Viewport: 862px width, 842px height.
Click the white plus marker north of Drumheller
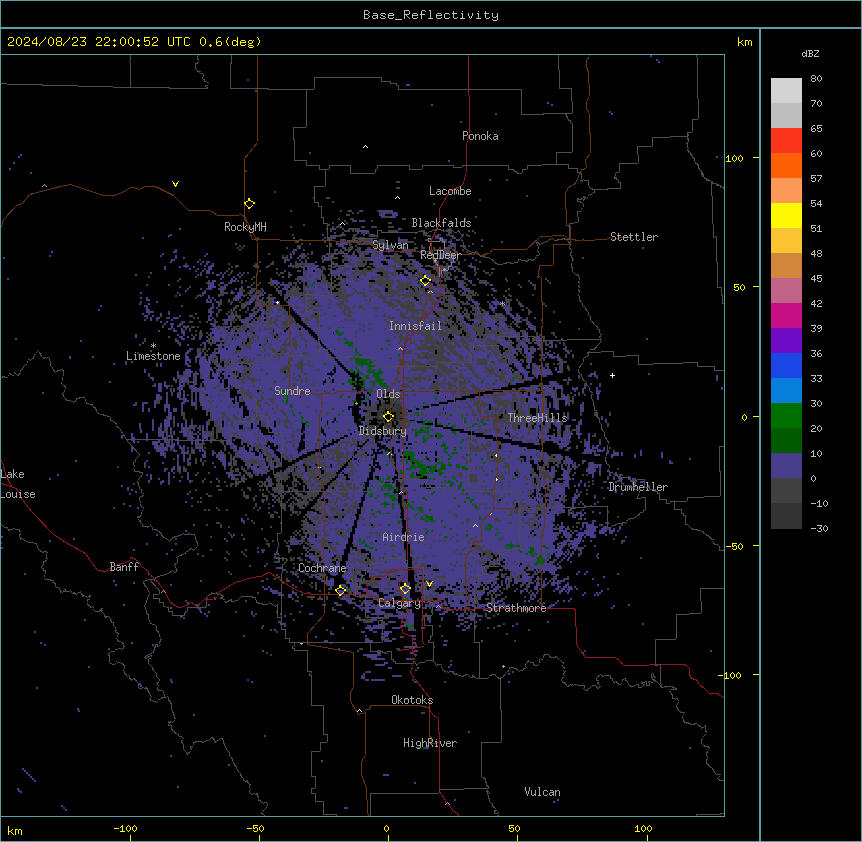point(612,375)
